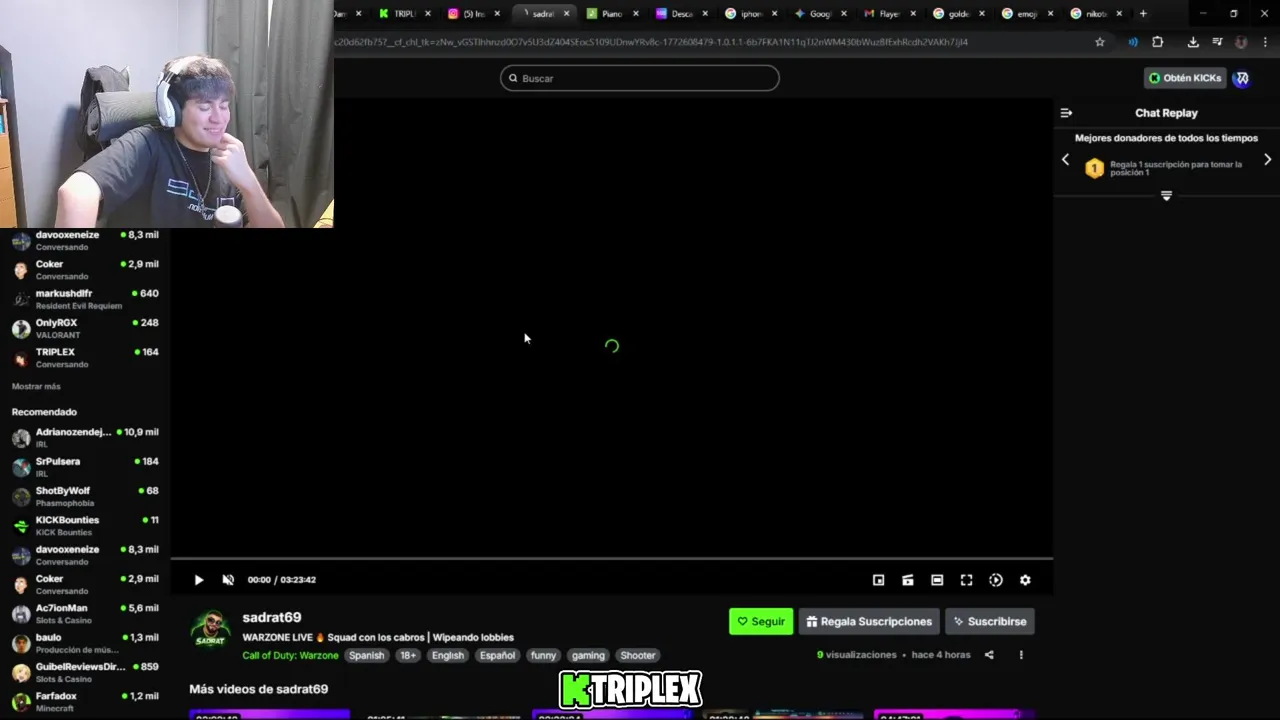Seek on the video progress bar
The height and width of the screenshot is (720, 1280).
tap(612, 558)
